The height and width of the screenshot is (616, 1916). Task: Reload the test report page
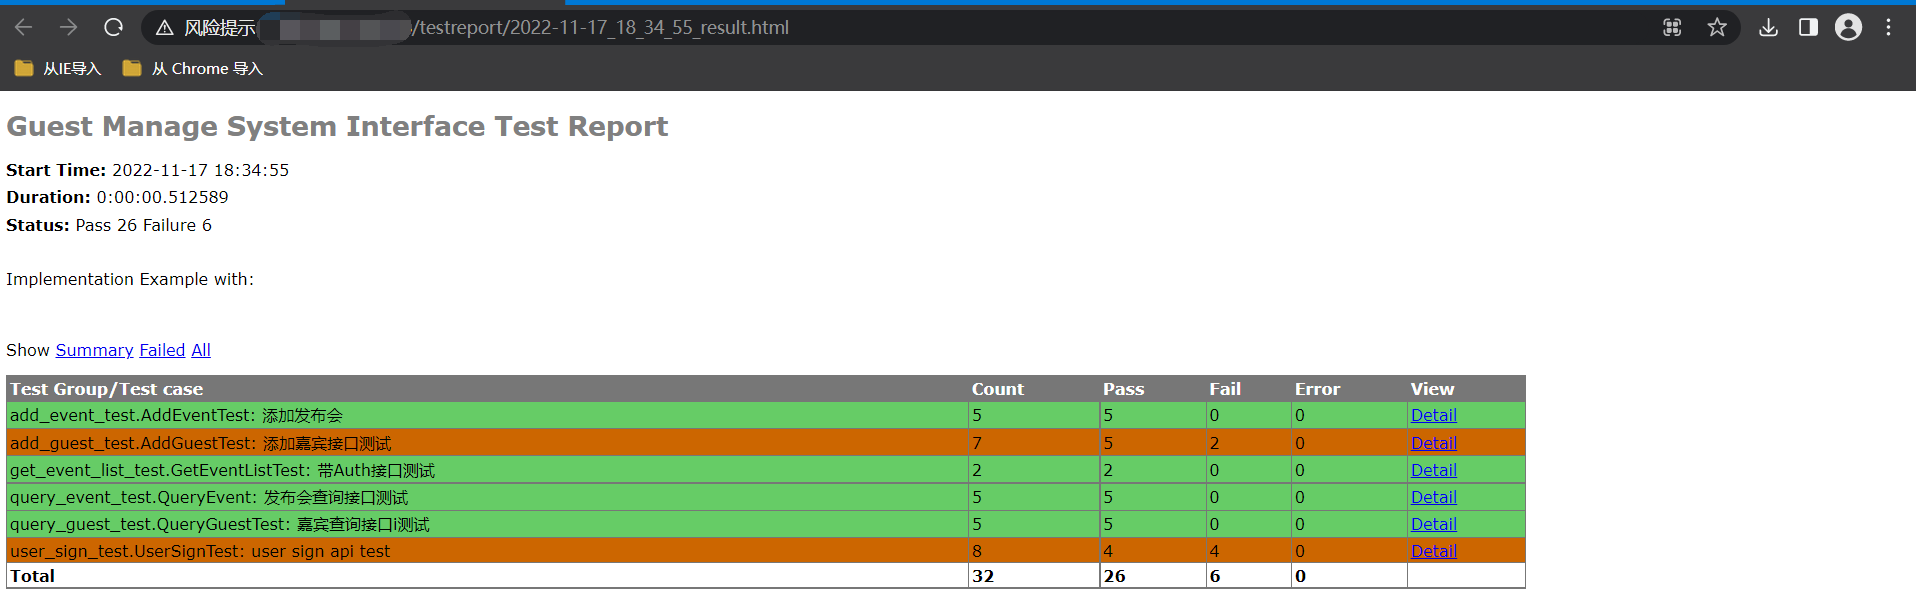click(x=113, y=27)
